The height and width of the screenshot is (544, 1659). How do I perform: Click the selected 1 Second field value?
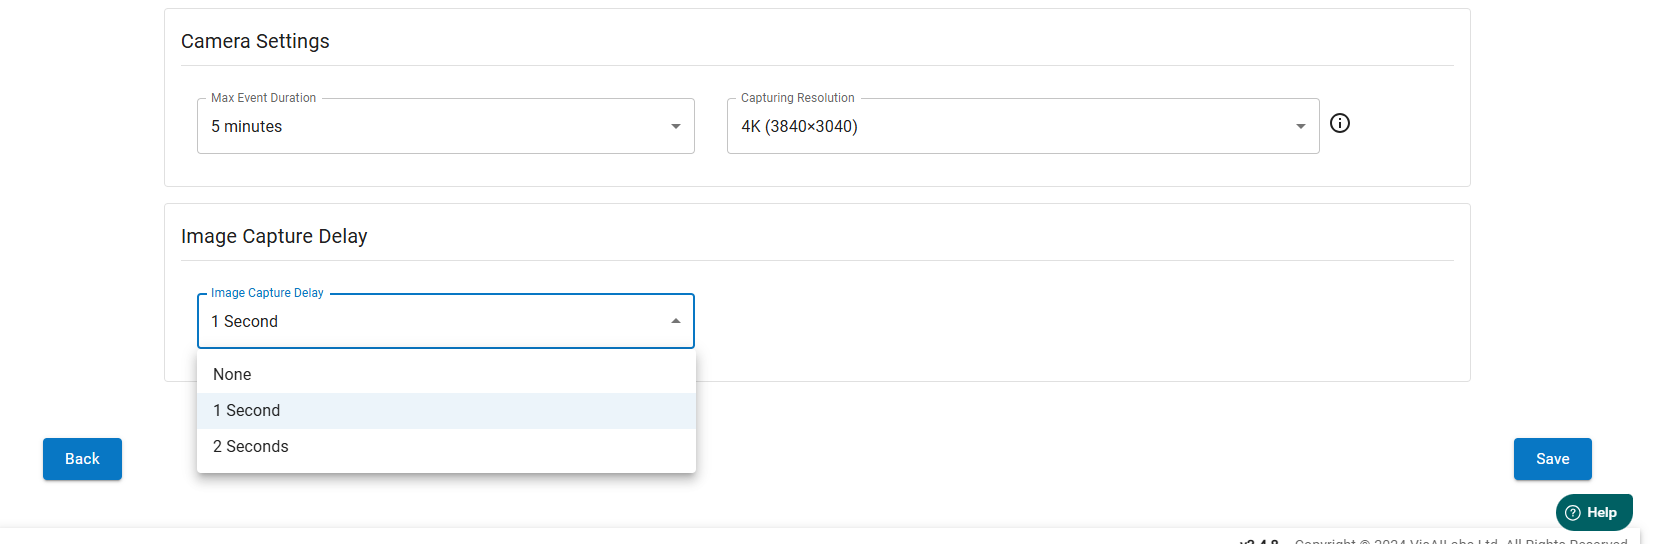[245, 322]
